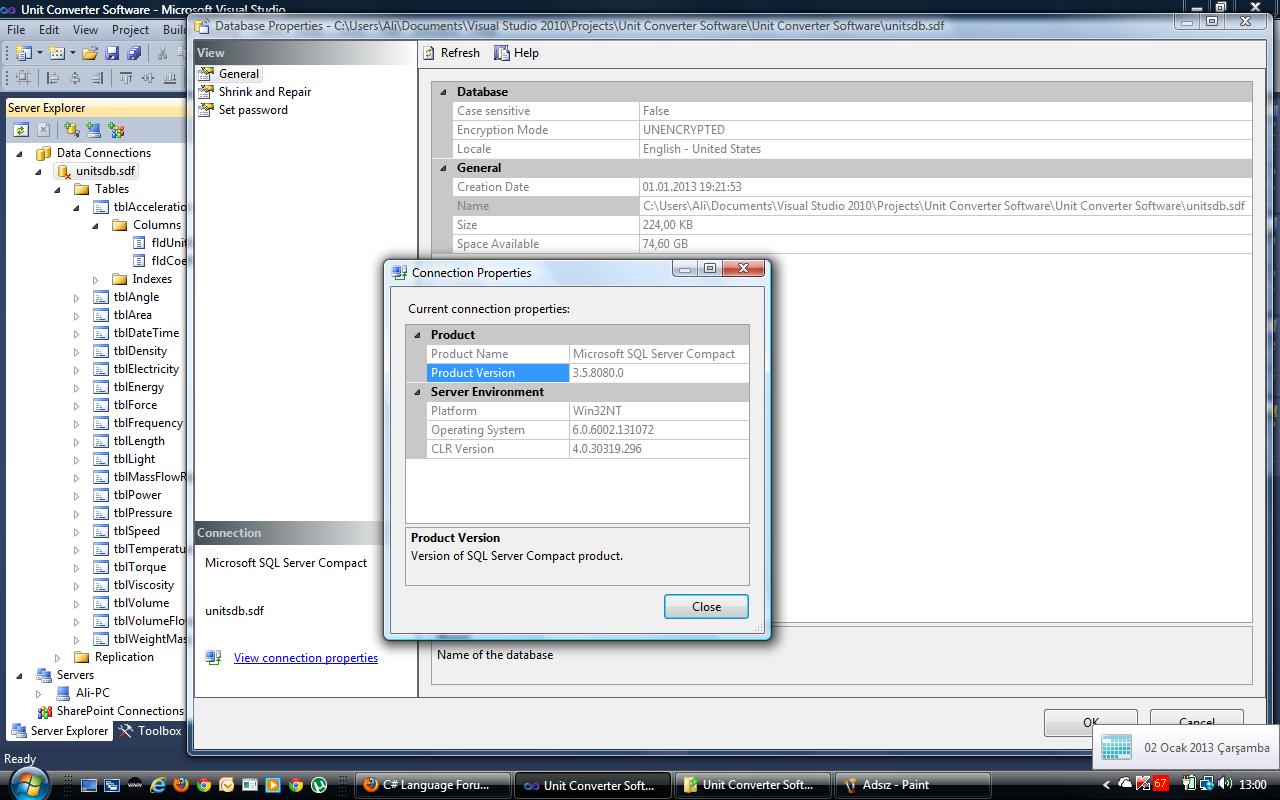Image resolution: width=1280 pixels, height=800 pixels.
Task: Open File menu
Action: click(17, 30)
